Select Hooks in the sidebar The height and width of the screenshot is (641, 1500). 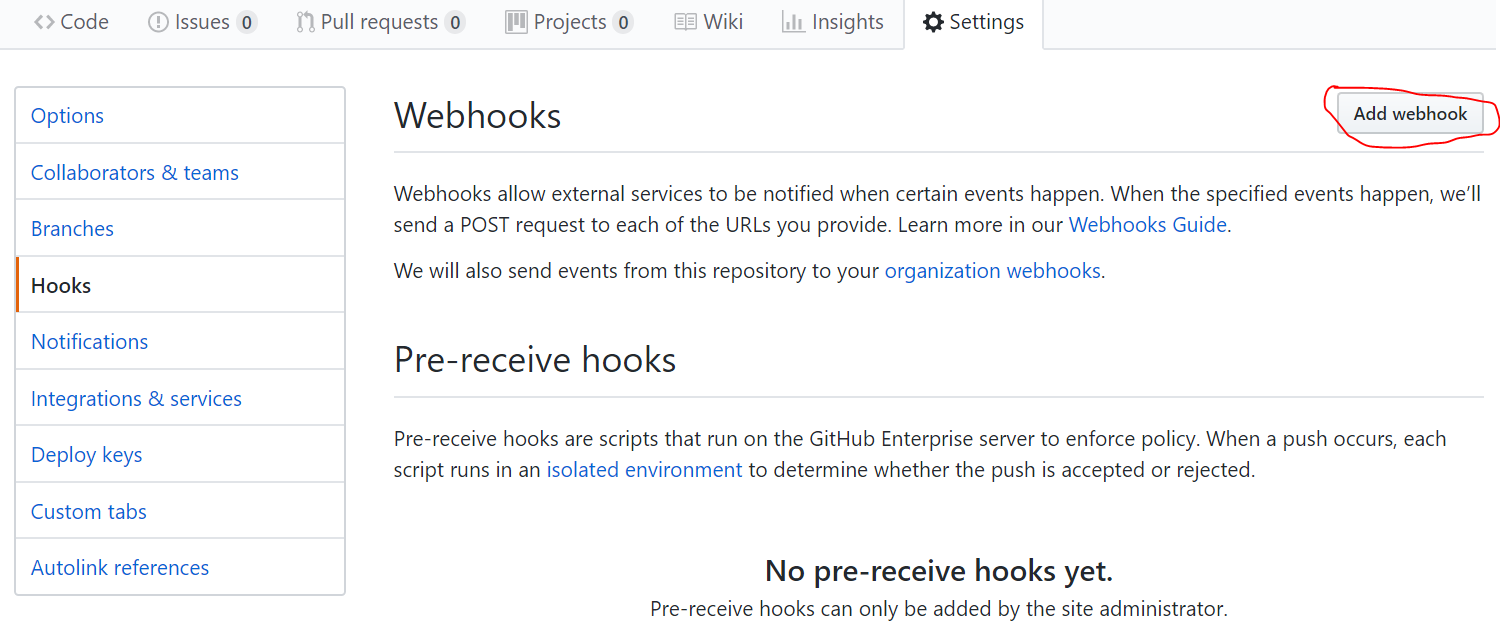180,285
